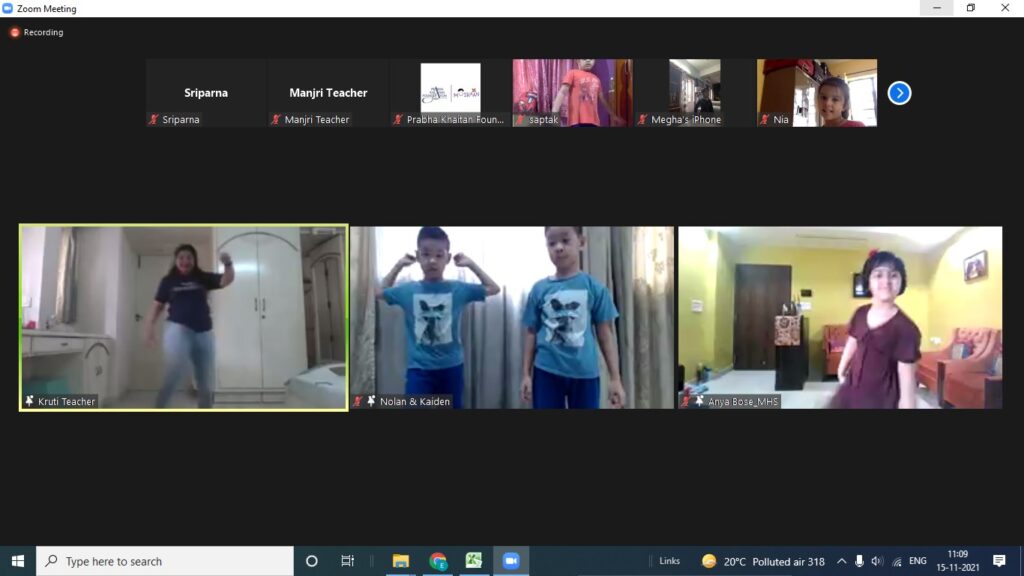
Task: Open the Windows Start menu
Action: click(18, 561)
